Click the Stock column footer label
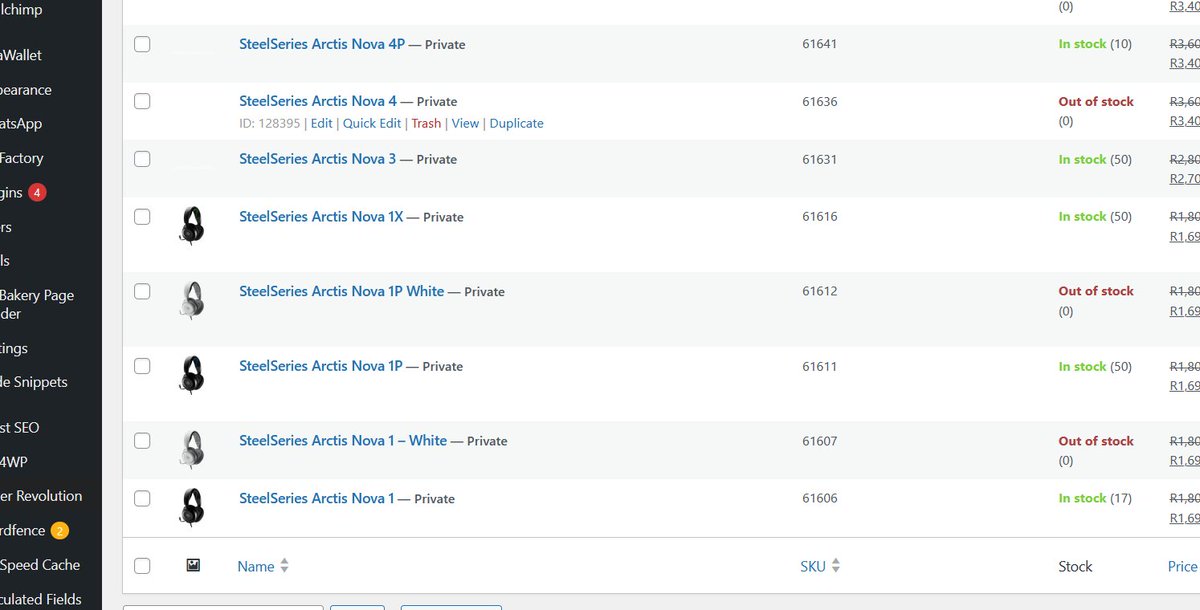Image resolution: width=1200 pixels, height=610 pixels. (x=1075, y=566)
